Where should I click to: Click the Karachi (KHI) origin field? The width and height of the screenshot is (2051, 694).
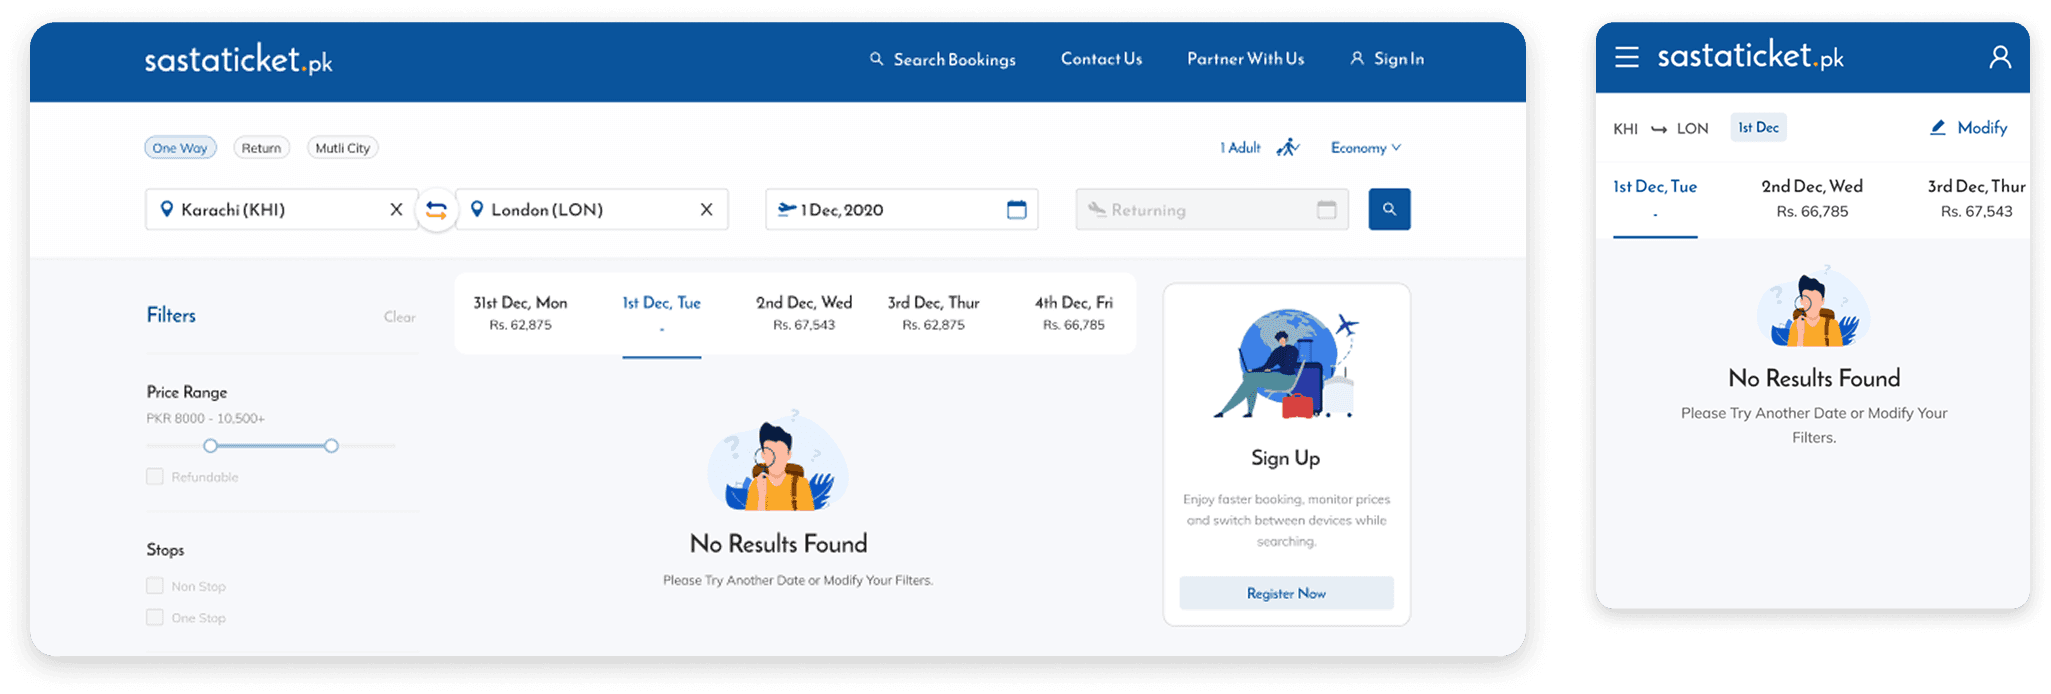coord(281,210)
